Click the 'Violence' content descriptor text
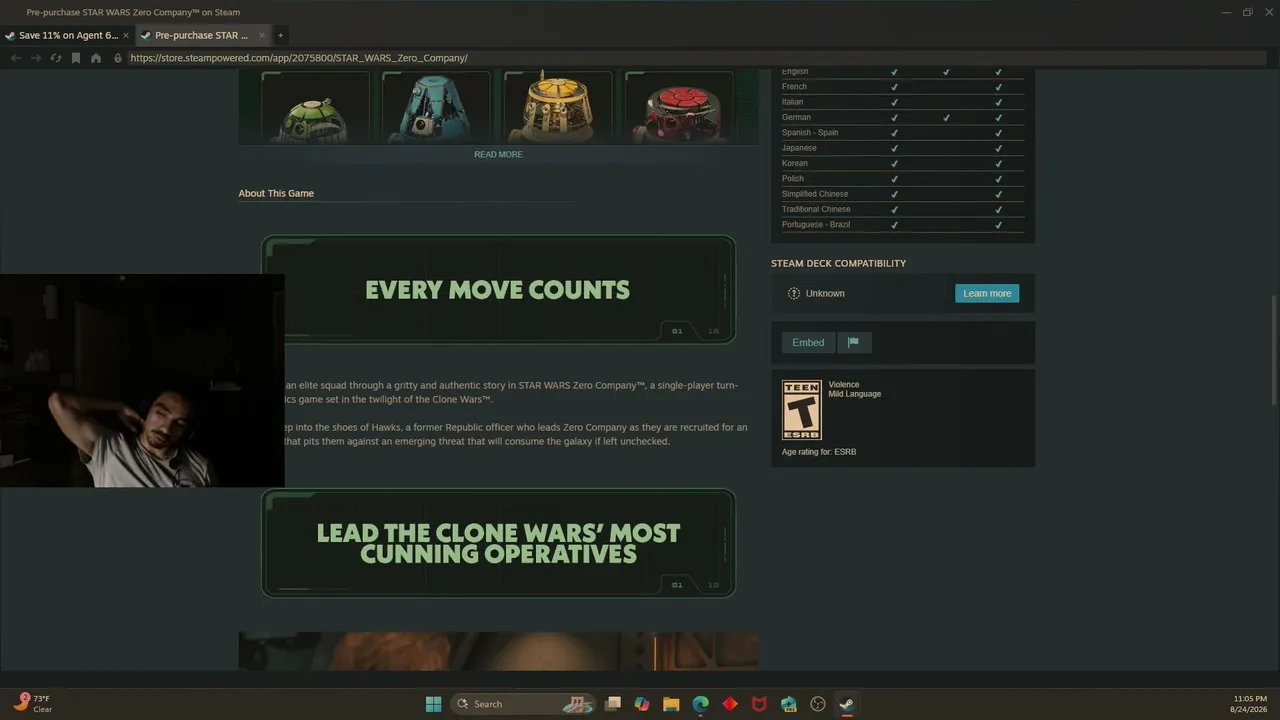This screenshot has width=1280, height=720. [844, 385]
